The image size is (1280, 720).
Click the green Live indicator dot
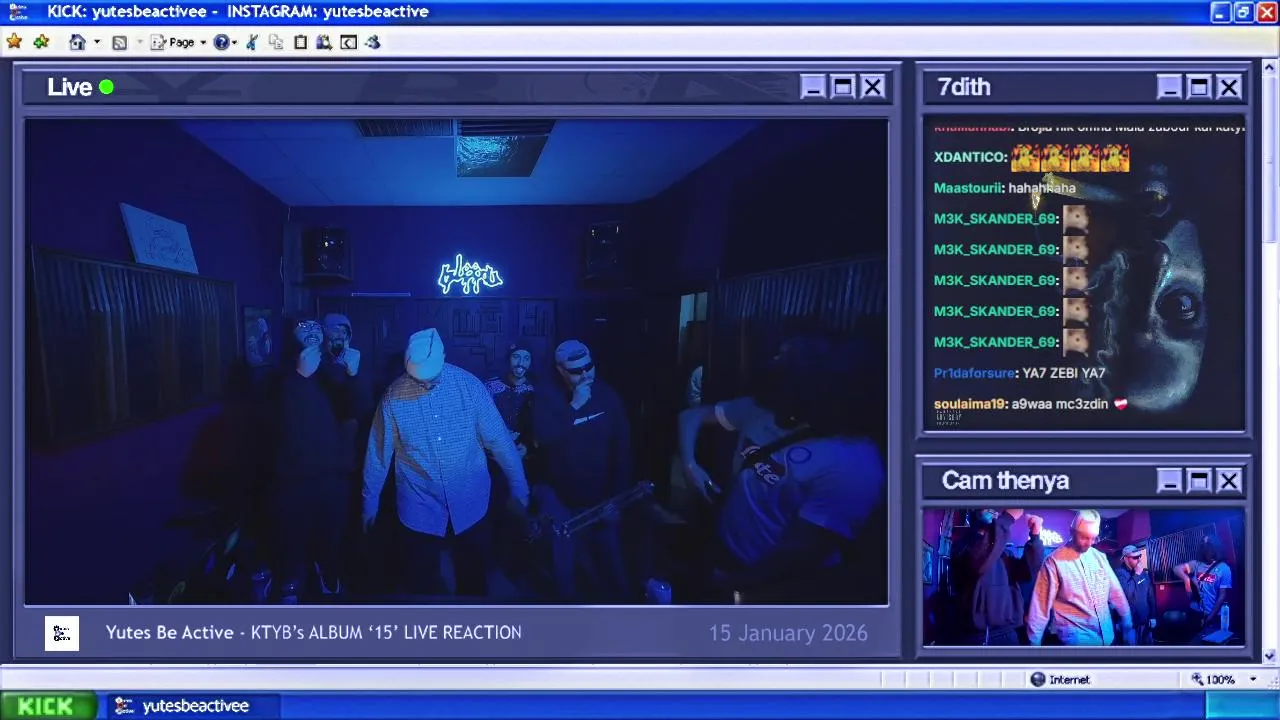pos(106,87)
